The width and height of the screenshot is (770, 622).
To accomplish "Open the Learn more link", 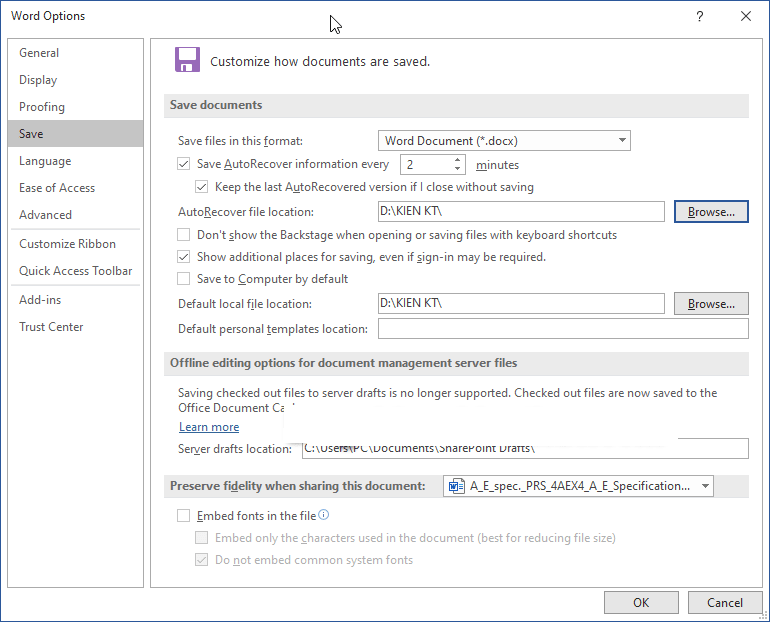I will pyautogui.click(x=209, y=427).
